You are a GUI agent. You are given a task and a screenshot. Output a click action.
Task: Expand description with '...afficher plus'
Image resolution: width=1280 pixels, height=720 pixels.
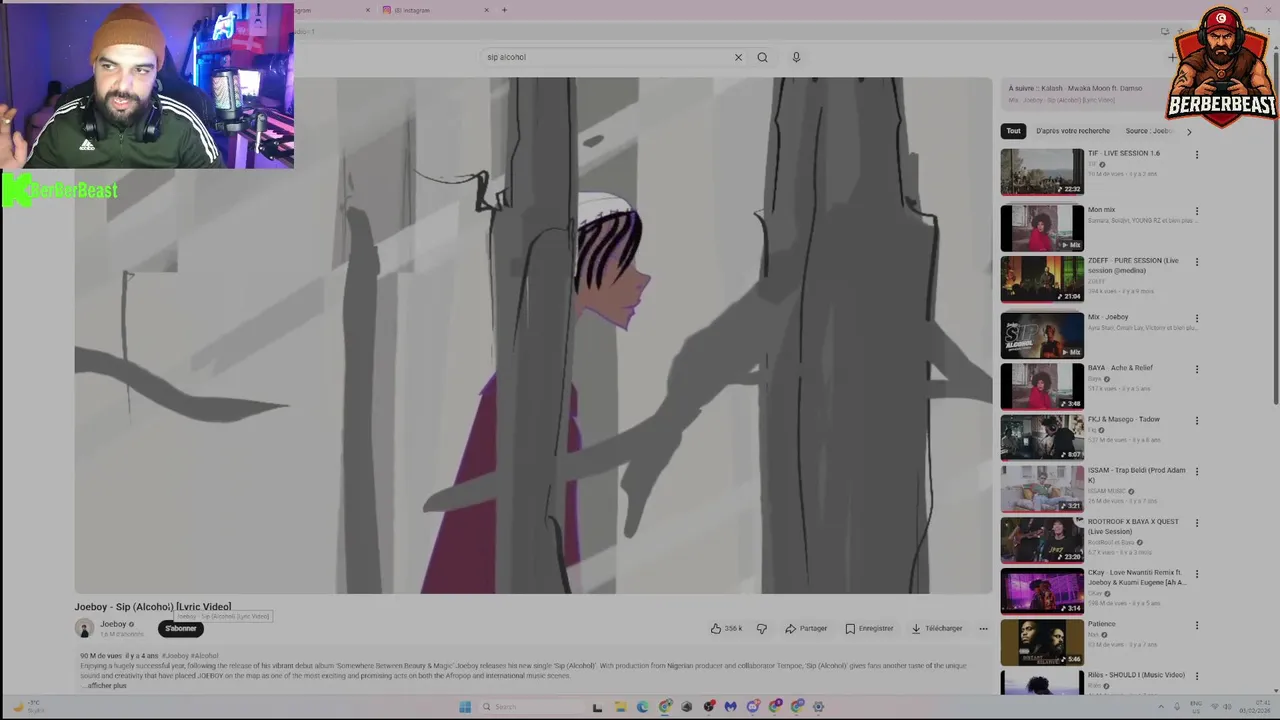tap(104, 685)
